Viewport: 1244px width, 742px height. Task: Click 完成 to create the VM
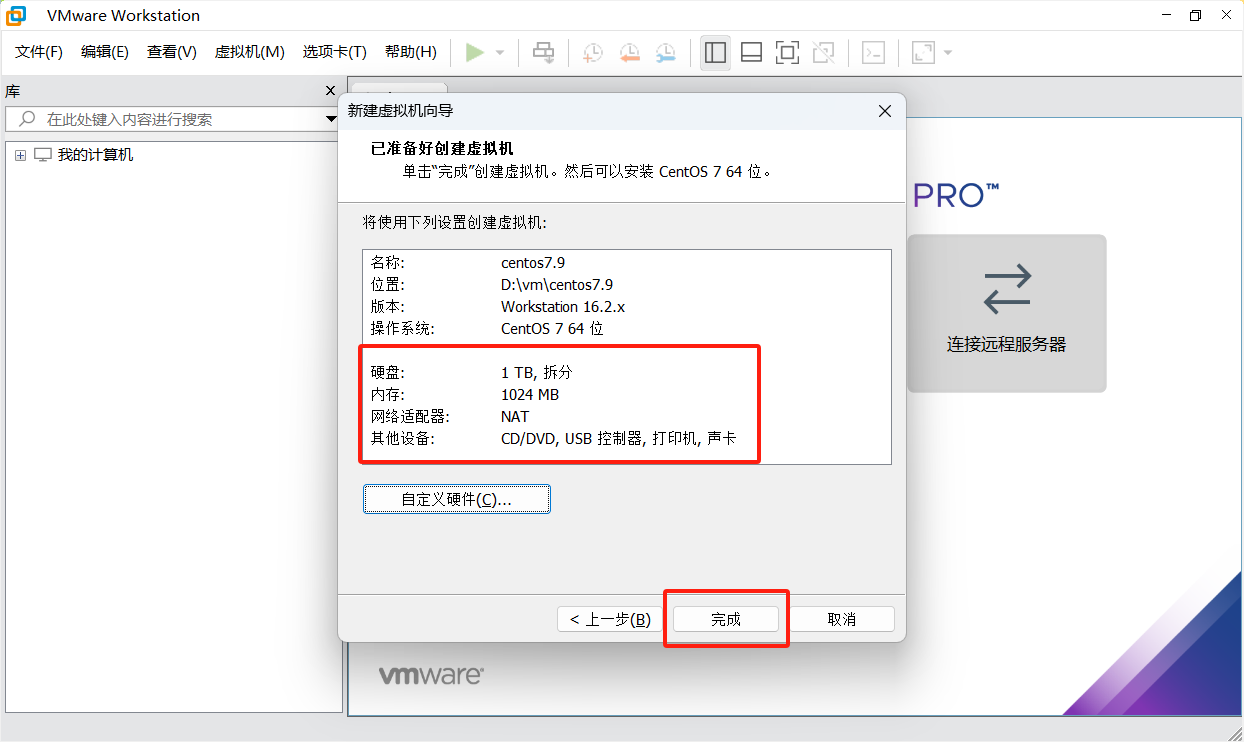pyautogui.click(x=726, y=619)
